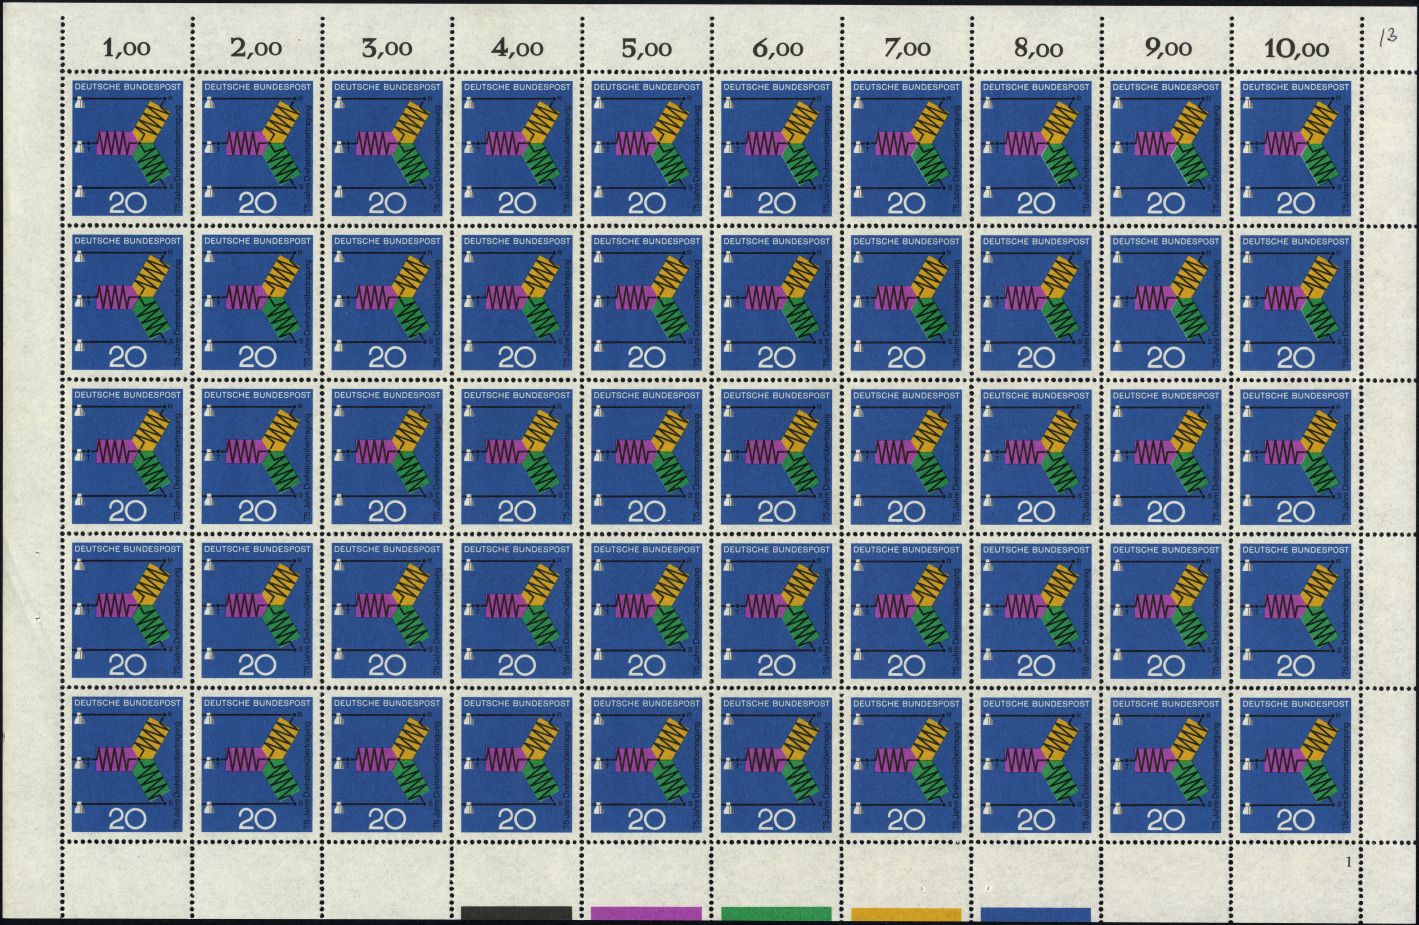Click the 9,00 margin value
Screen dimensions: 1419x925
click(1166, 47)
